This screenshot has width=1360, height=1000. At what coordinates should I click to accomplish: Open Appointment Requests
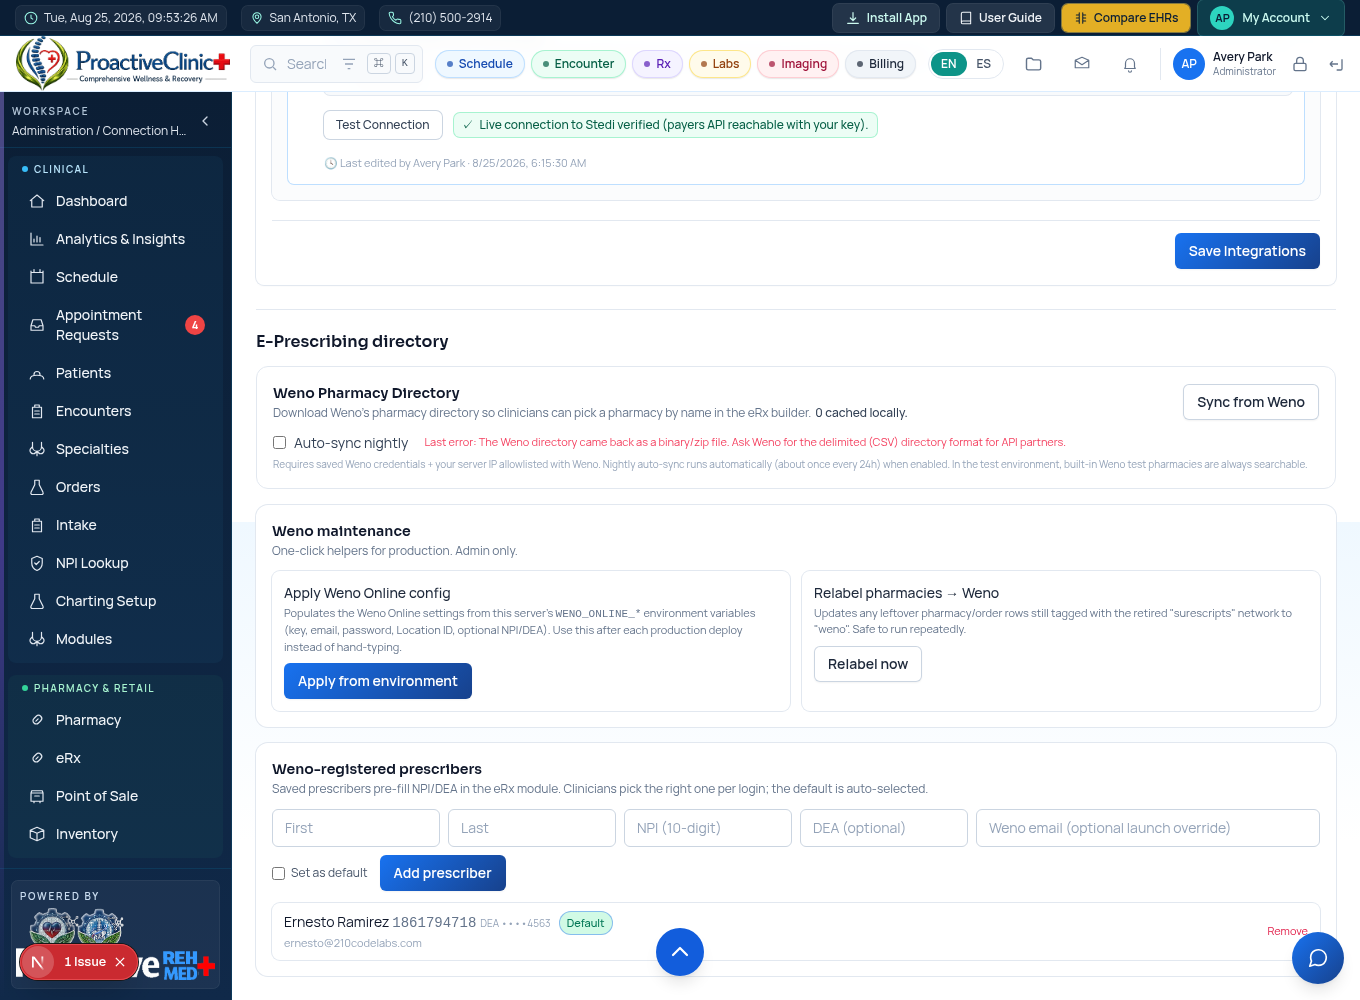click(116, 325)
